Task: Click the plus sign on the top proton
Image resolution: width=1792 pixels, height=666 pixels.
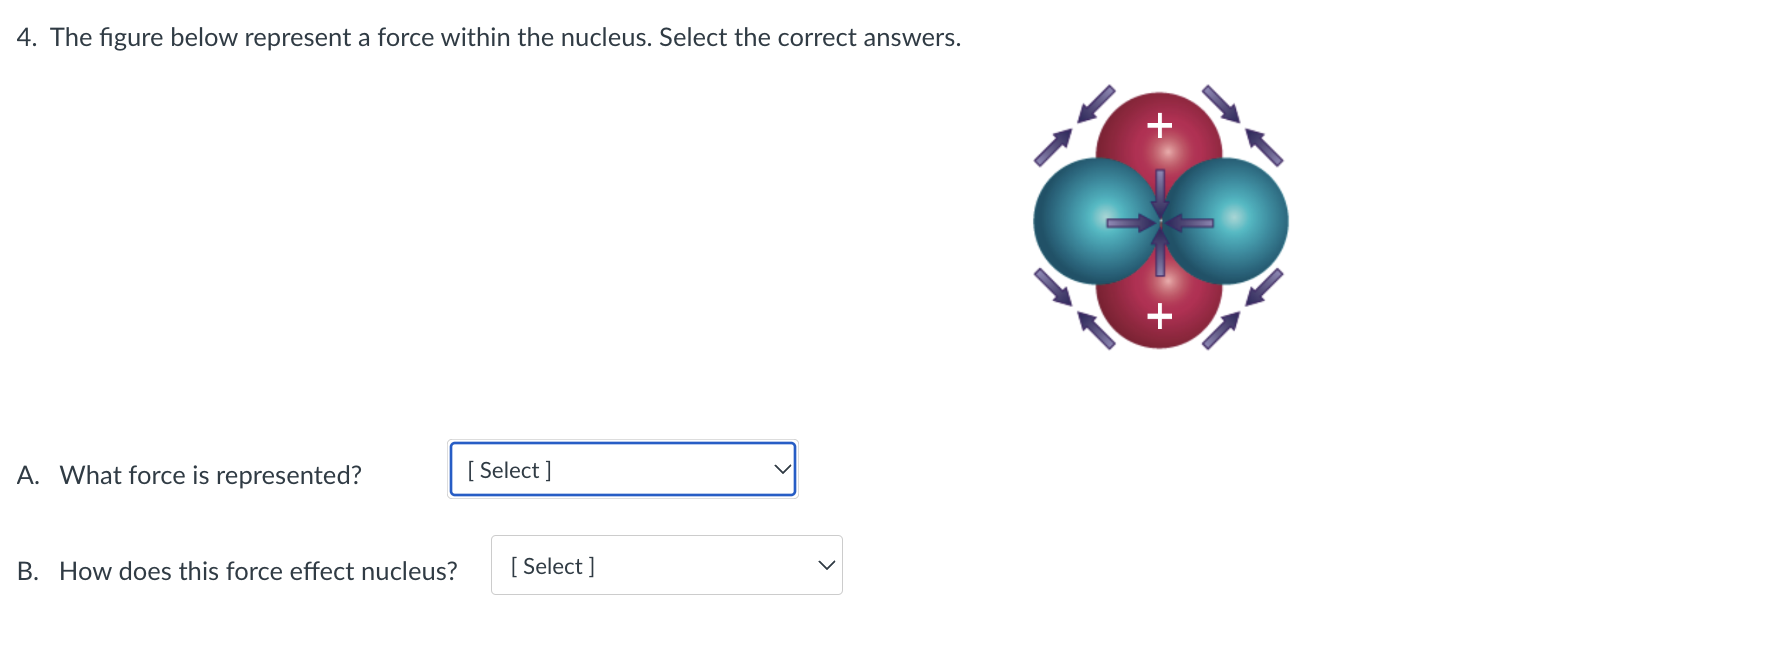Action: click(1158, 124)
